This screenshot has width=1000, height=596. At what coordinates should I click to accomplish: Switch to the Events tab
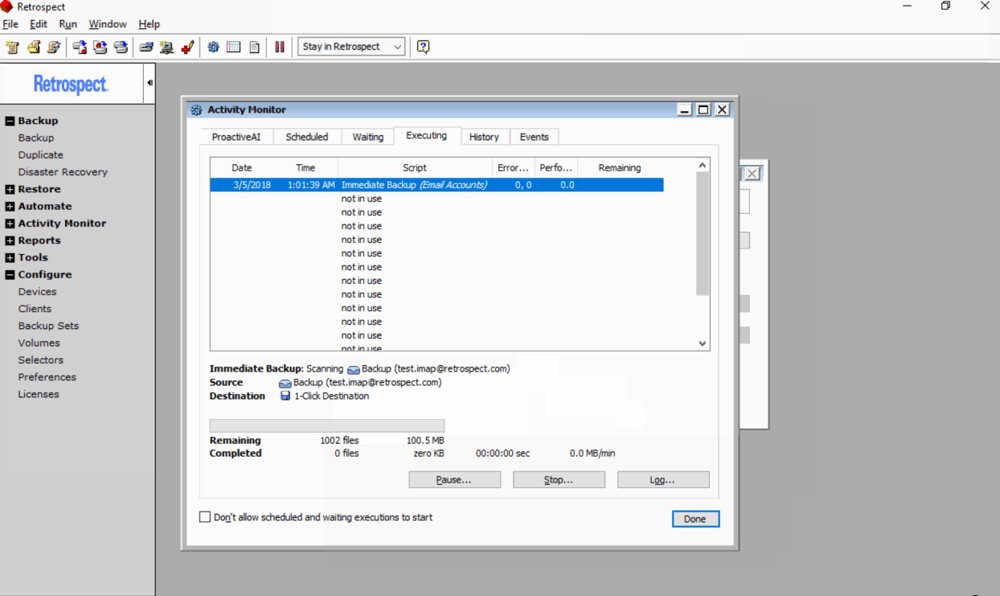coord(534,137)
